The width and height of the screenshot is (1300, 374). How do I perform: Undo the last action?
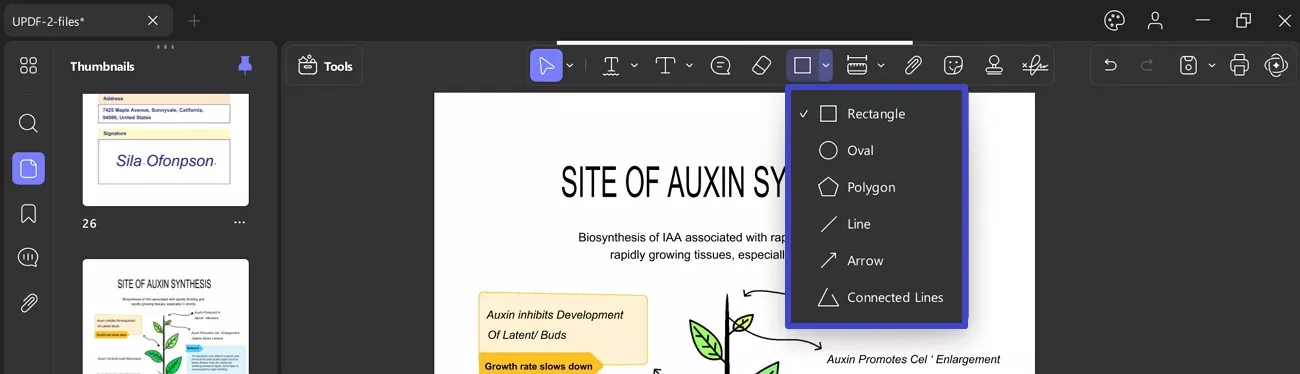1110,65
